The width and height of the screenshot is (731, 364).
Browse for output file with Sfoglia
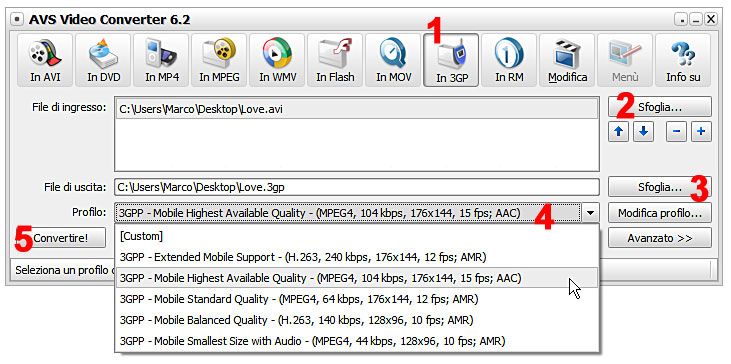click(660, 187)
